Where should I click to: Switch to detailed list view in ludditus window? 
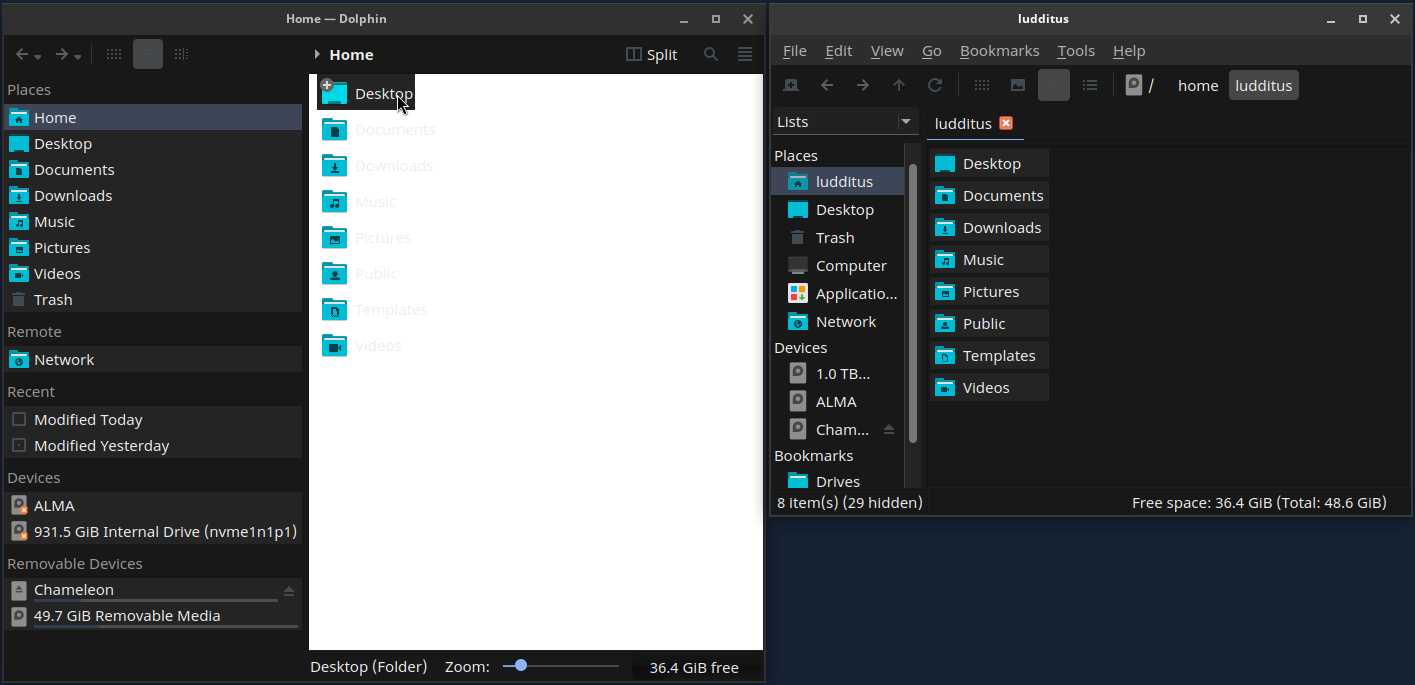1090,86
